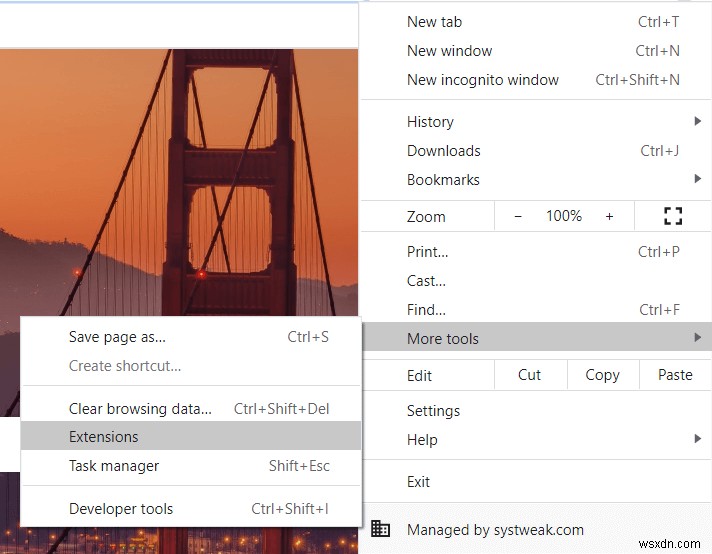Select Save page as option
Screen dimensions: 712x554
point(117,337)
